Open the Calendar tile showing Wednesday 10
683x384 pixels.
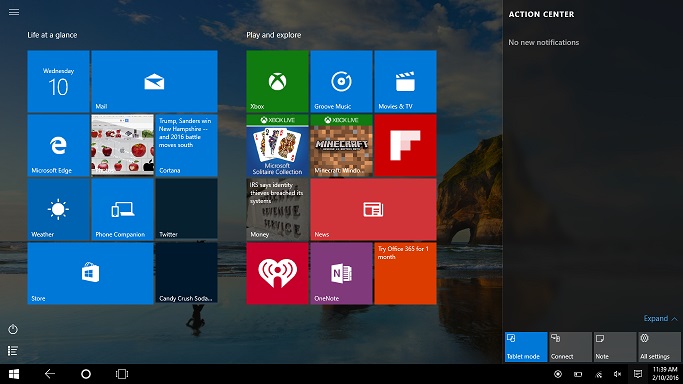click(x=58, y=81)
